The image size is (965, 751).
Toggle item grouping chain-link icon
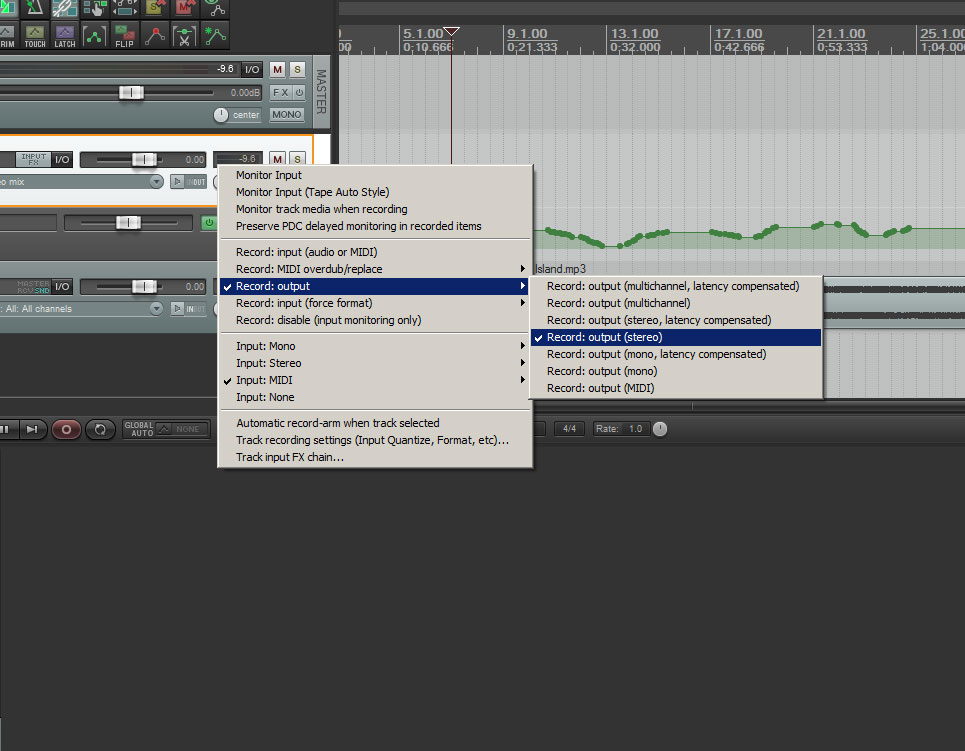pyautogui.click(x=64, y=7)
